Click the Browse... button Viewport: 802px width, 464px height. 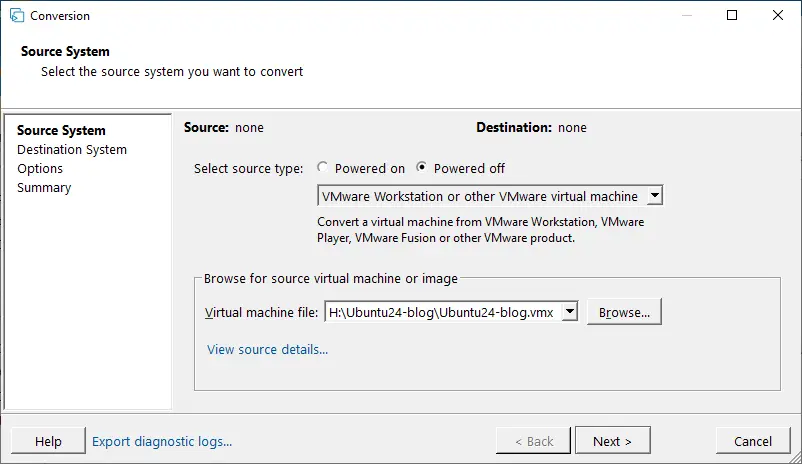(624, 312)
